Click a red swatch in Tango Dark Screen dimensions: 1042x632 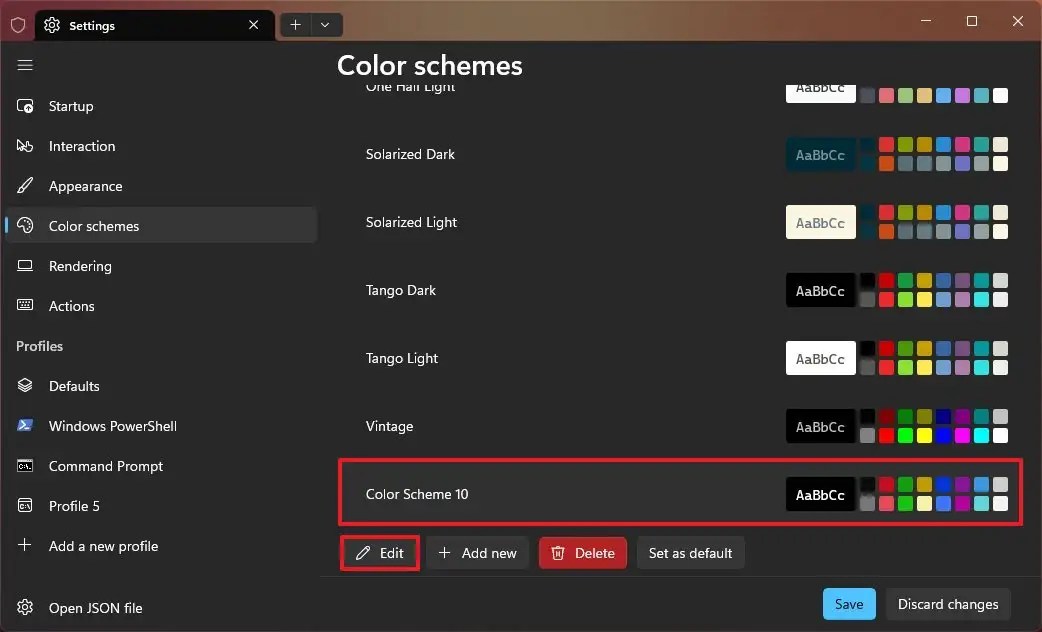pyautogui.click(x=886, y=281)
